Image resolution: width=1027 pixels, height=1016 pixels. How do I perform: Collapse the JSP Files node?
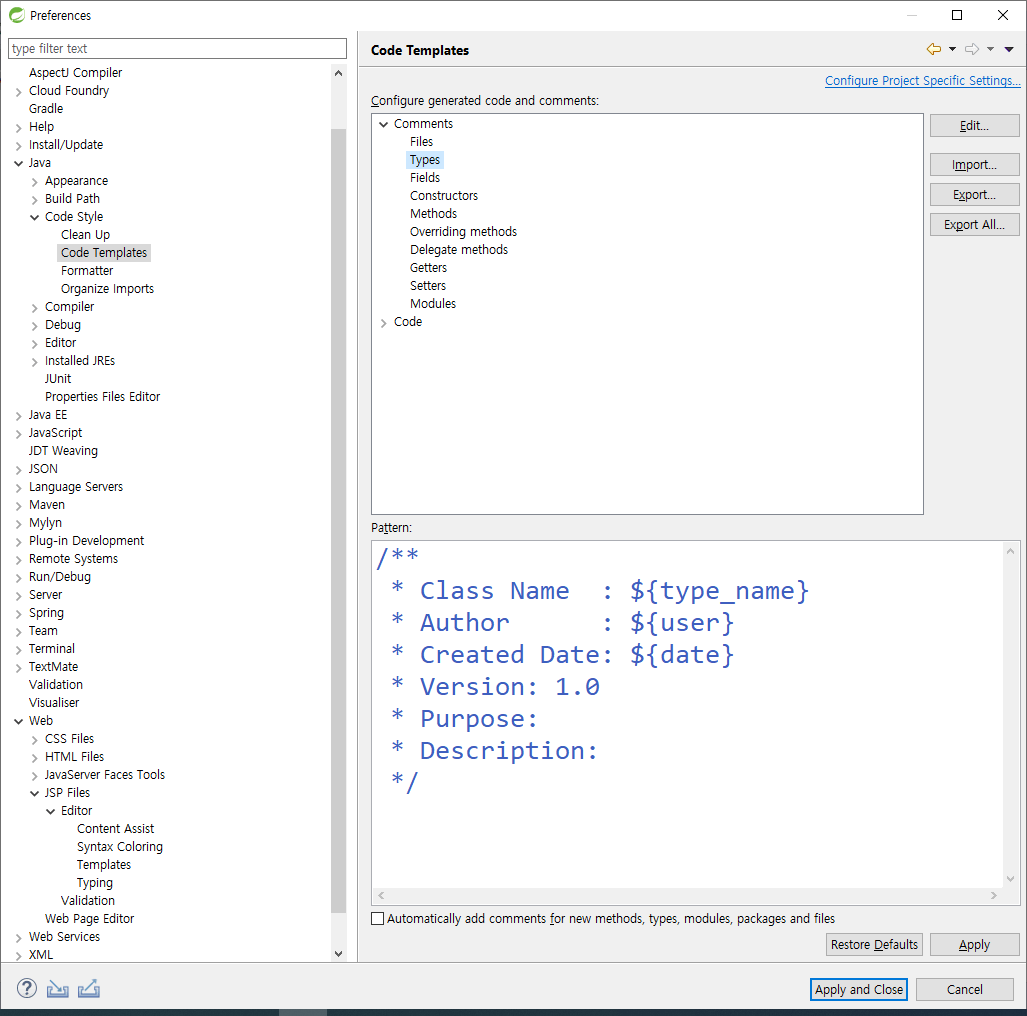35,793
